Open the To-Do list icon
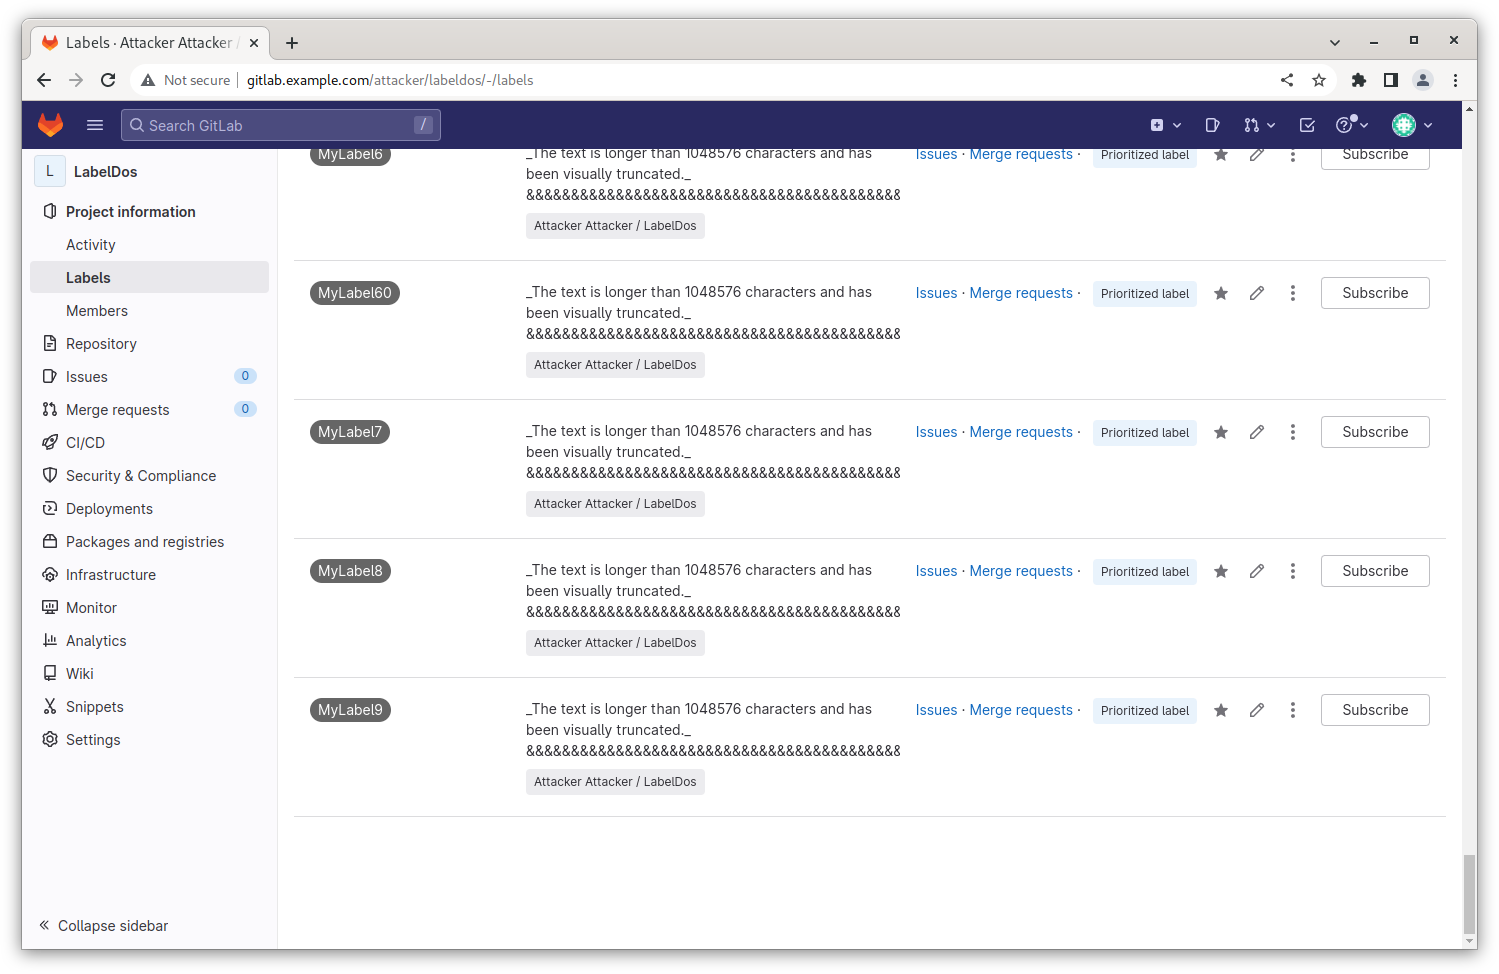The image size is (1499, 974). [x=1307, y=125]
